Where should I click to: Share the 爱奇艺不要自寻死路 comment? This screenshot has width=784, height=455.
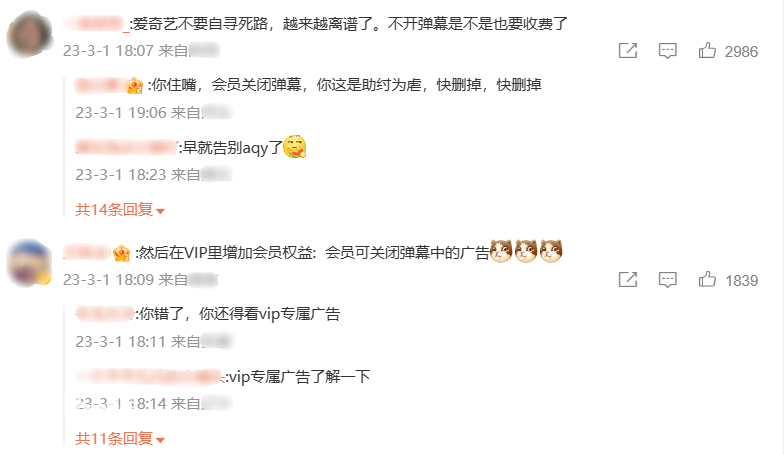point(628,50)
